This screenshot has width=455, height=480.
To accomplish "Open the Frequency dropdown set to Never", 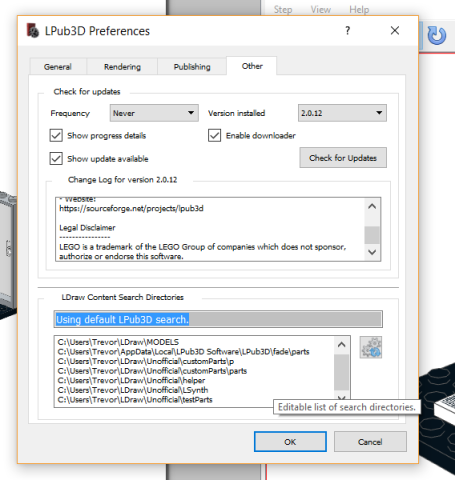I will (154, 113).
